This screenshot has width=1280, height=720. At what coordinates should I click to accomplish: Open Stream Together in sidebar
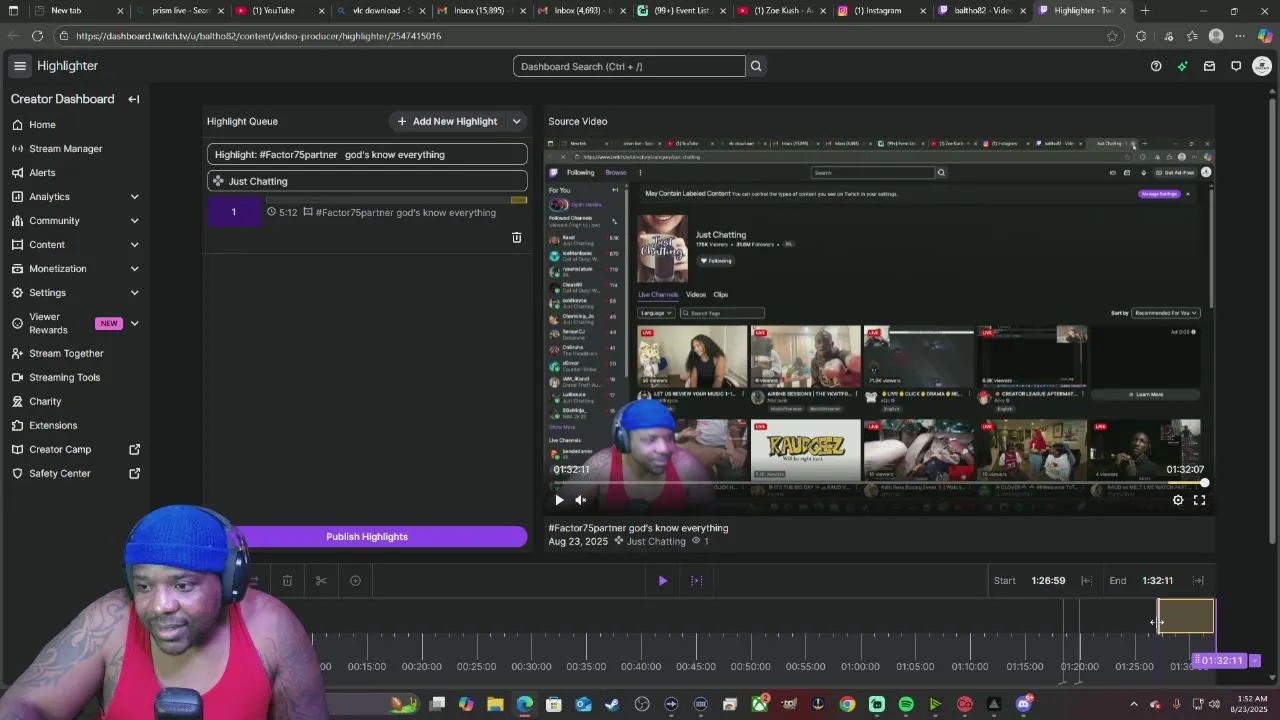point(66,353)
